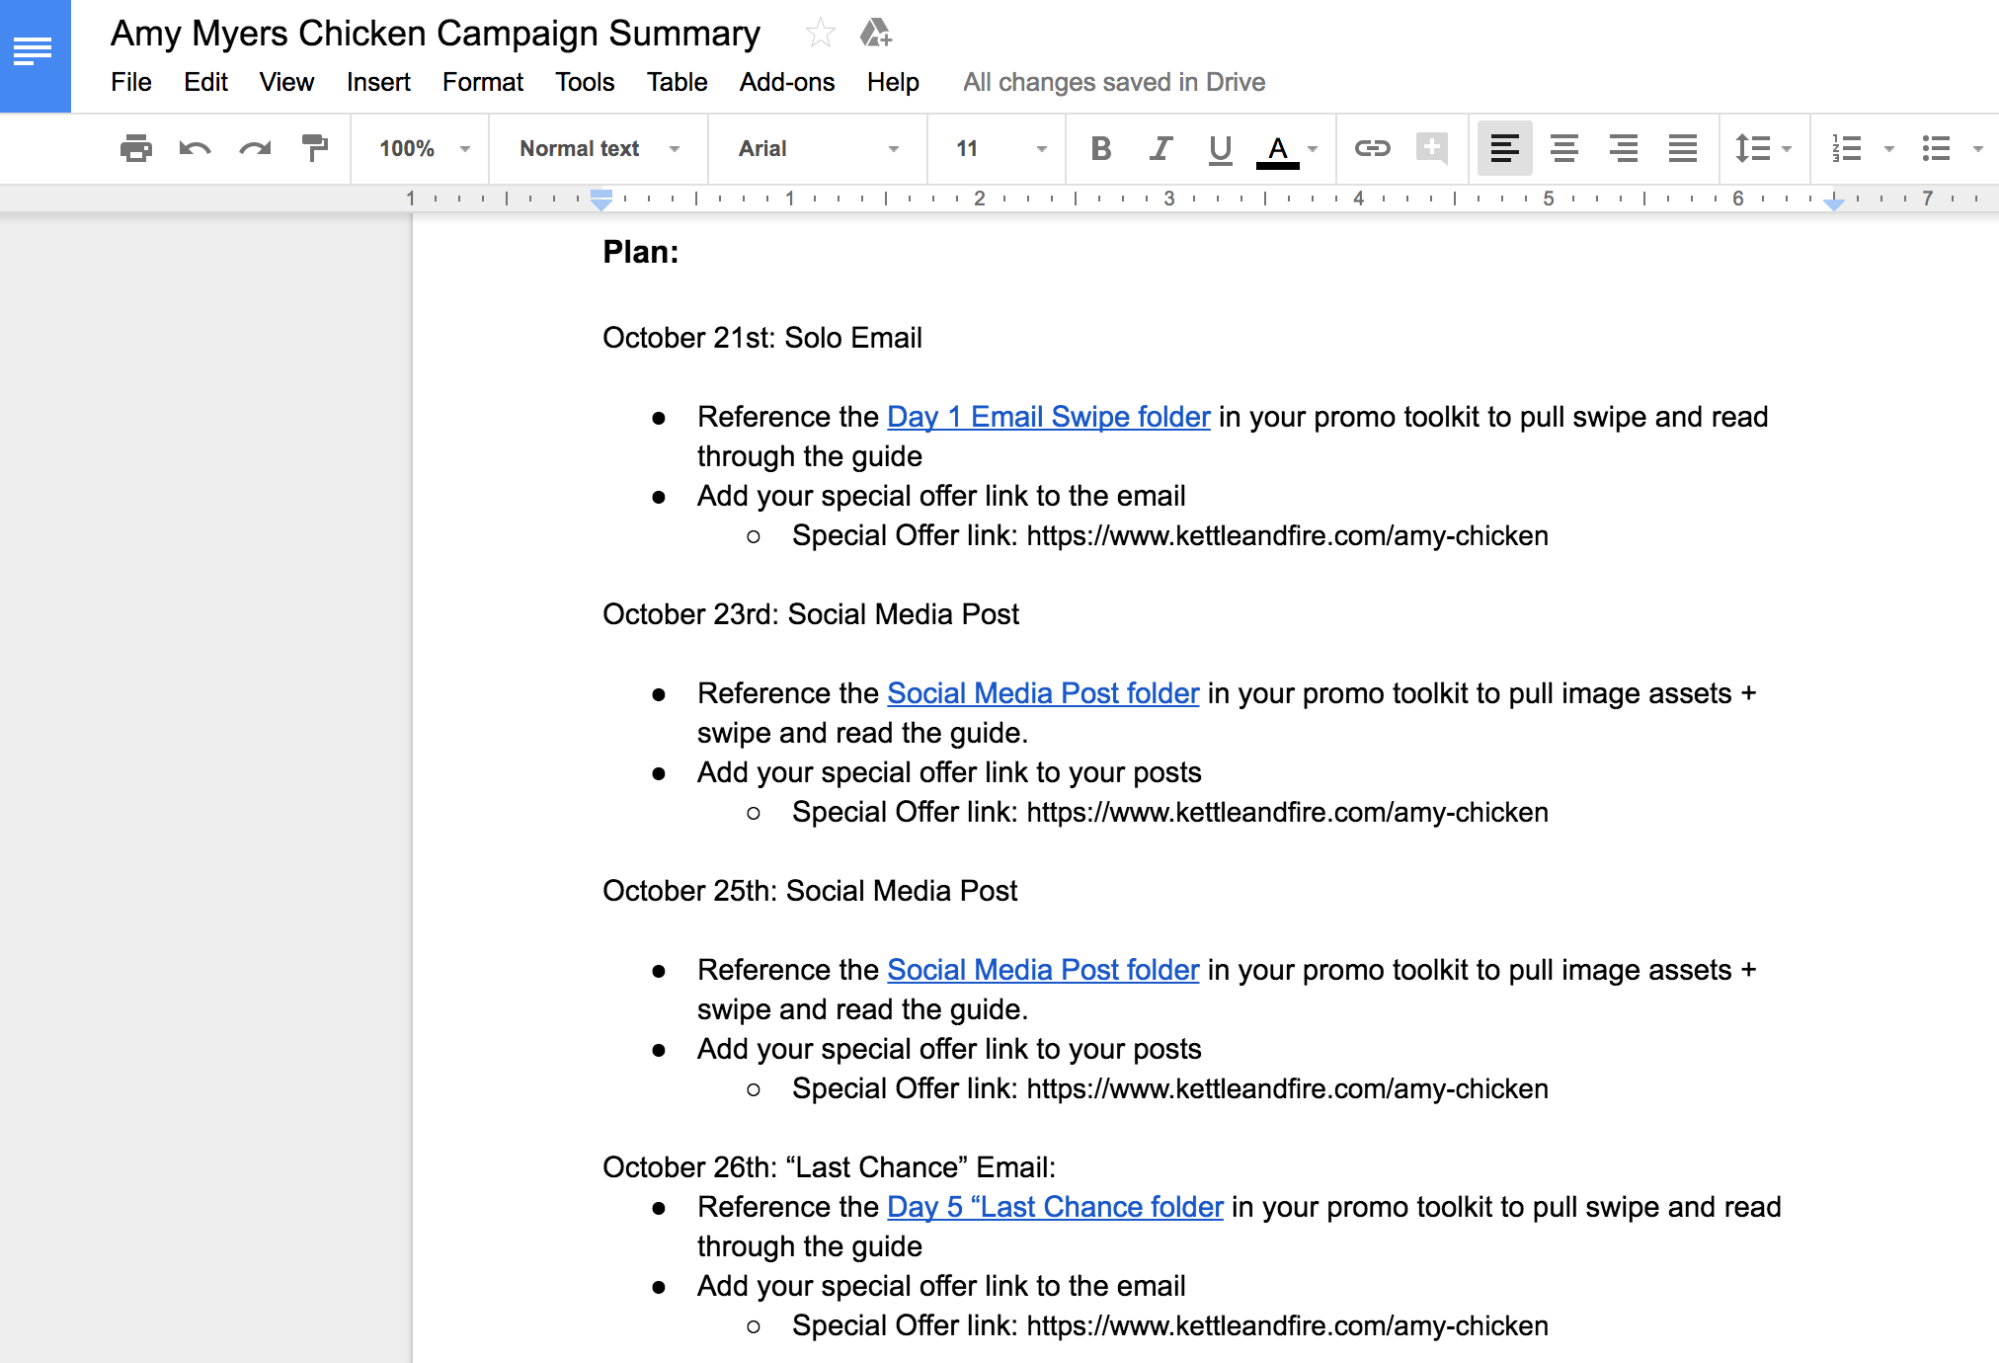This screenshot has height=1363, width=1999.
Task: Open the font size dropdown
Action: click(x=1000, y=148)
